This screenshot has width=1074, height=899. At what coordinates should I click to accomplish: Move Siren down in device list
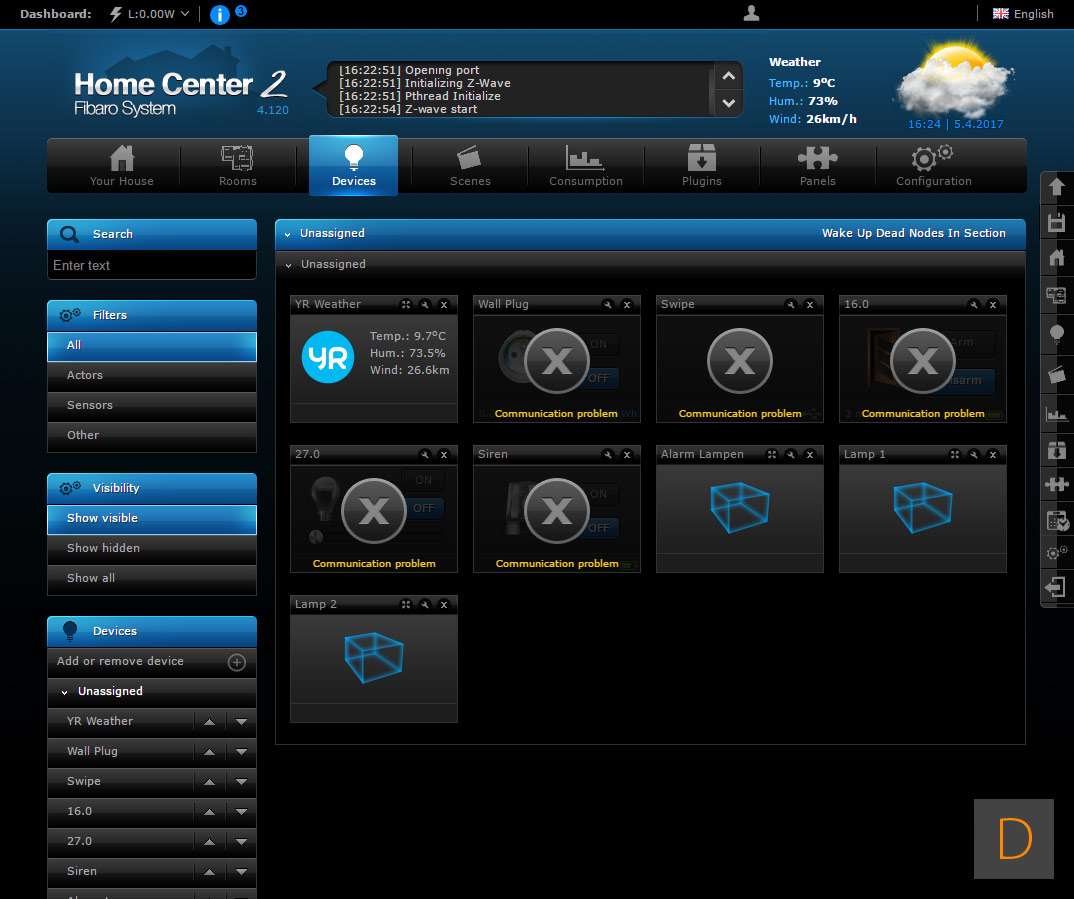241,872
